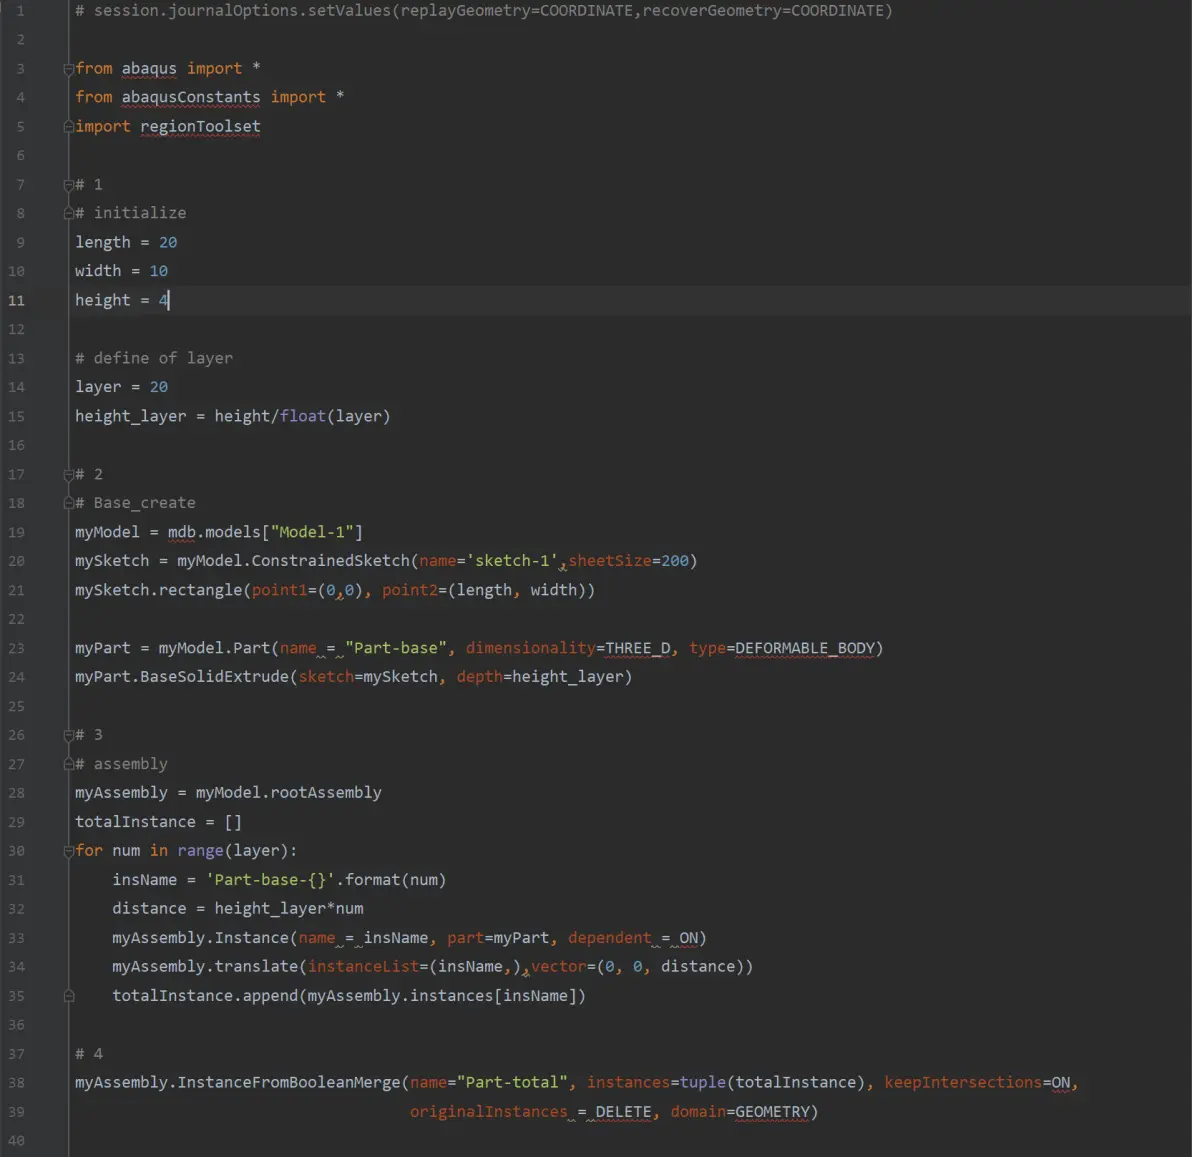1192x1157 pixels.
Task: Click fold marker beside 'import regionToolset'
Action: coord(68,127)
